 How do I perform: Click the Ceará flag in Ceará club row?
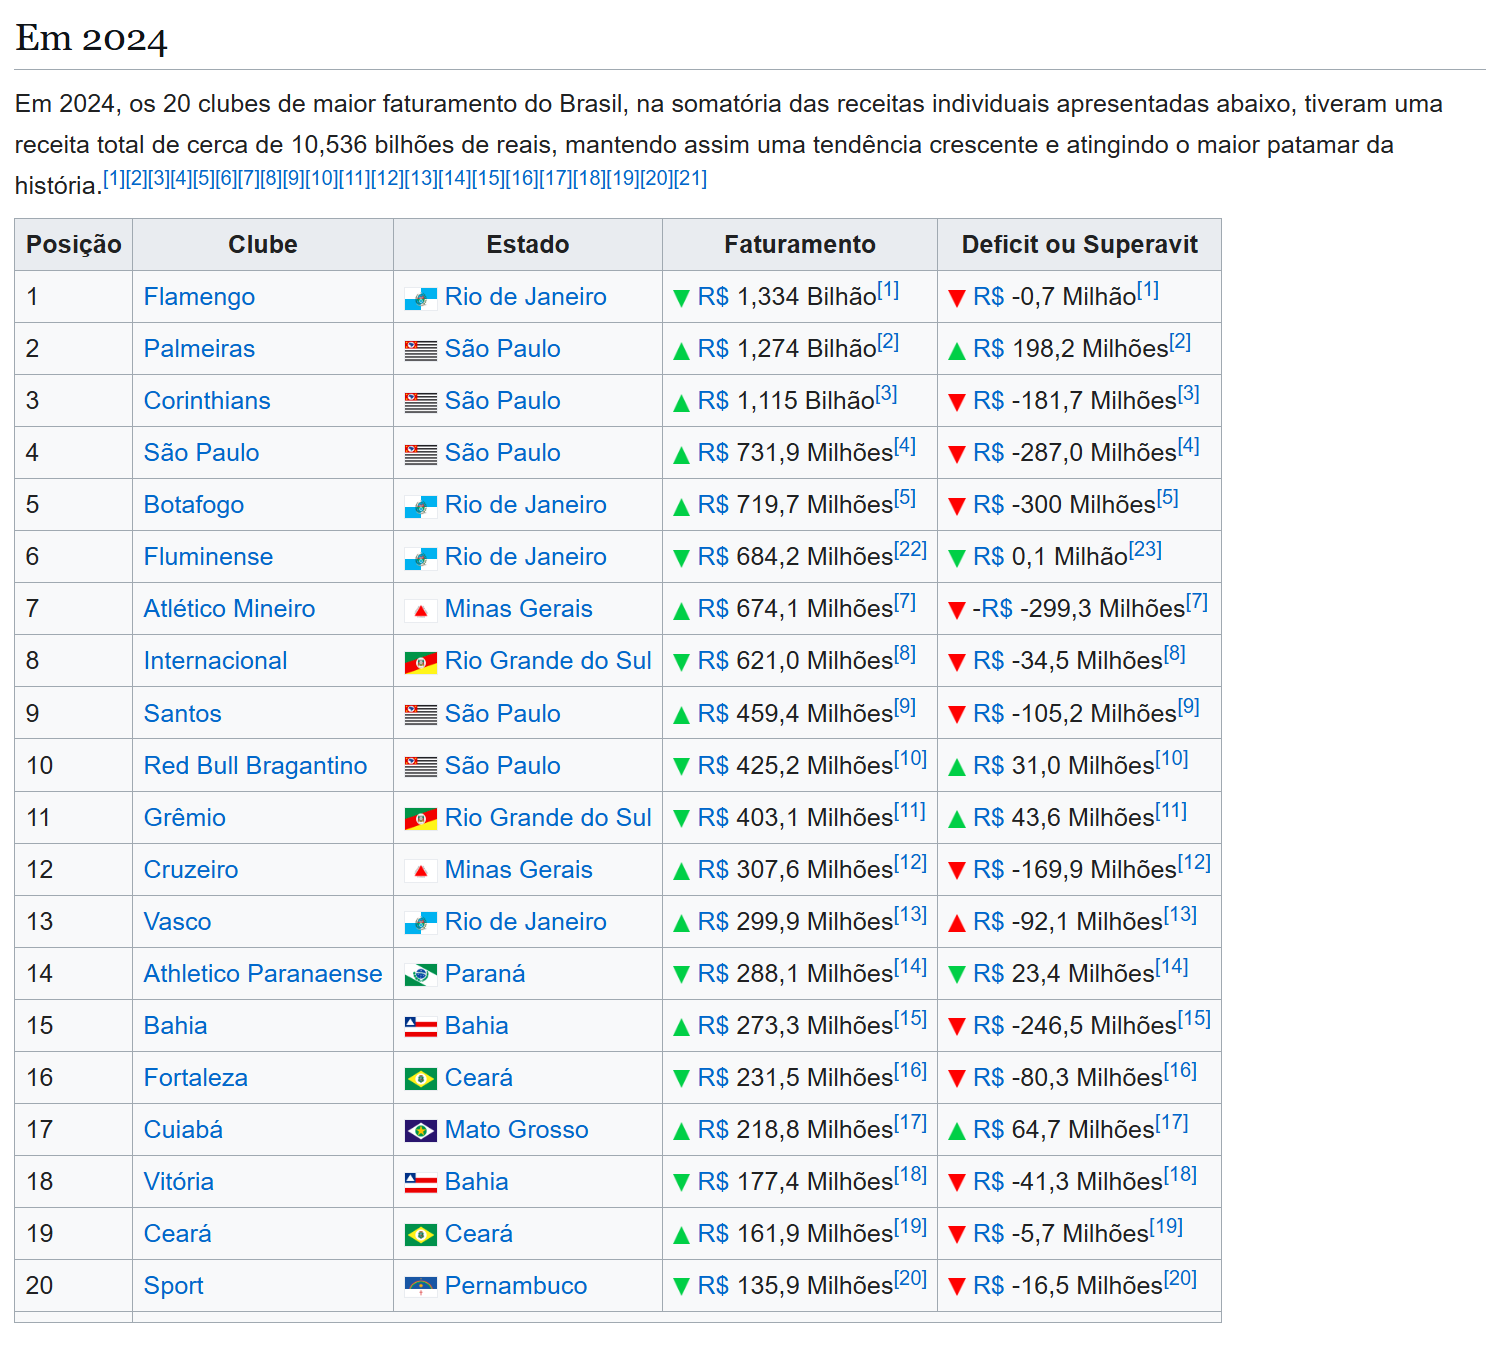(420, 1235)
